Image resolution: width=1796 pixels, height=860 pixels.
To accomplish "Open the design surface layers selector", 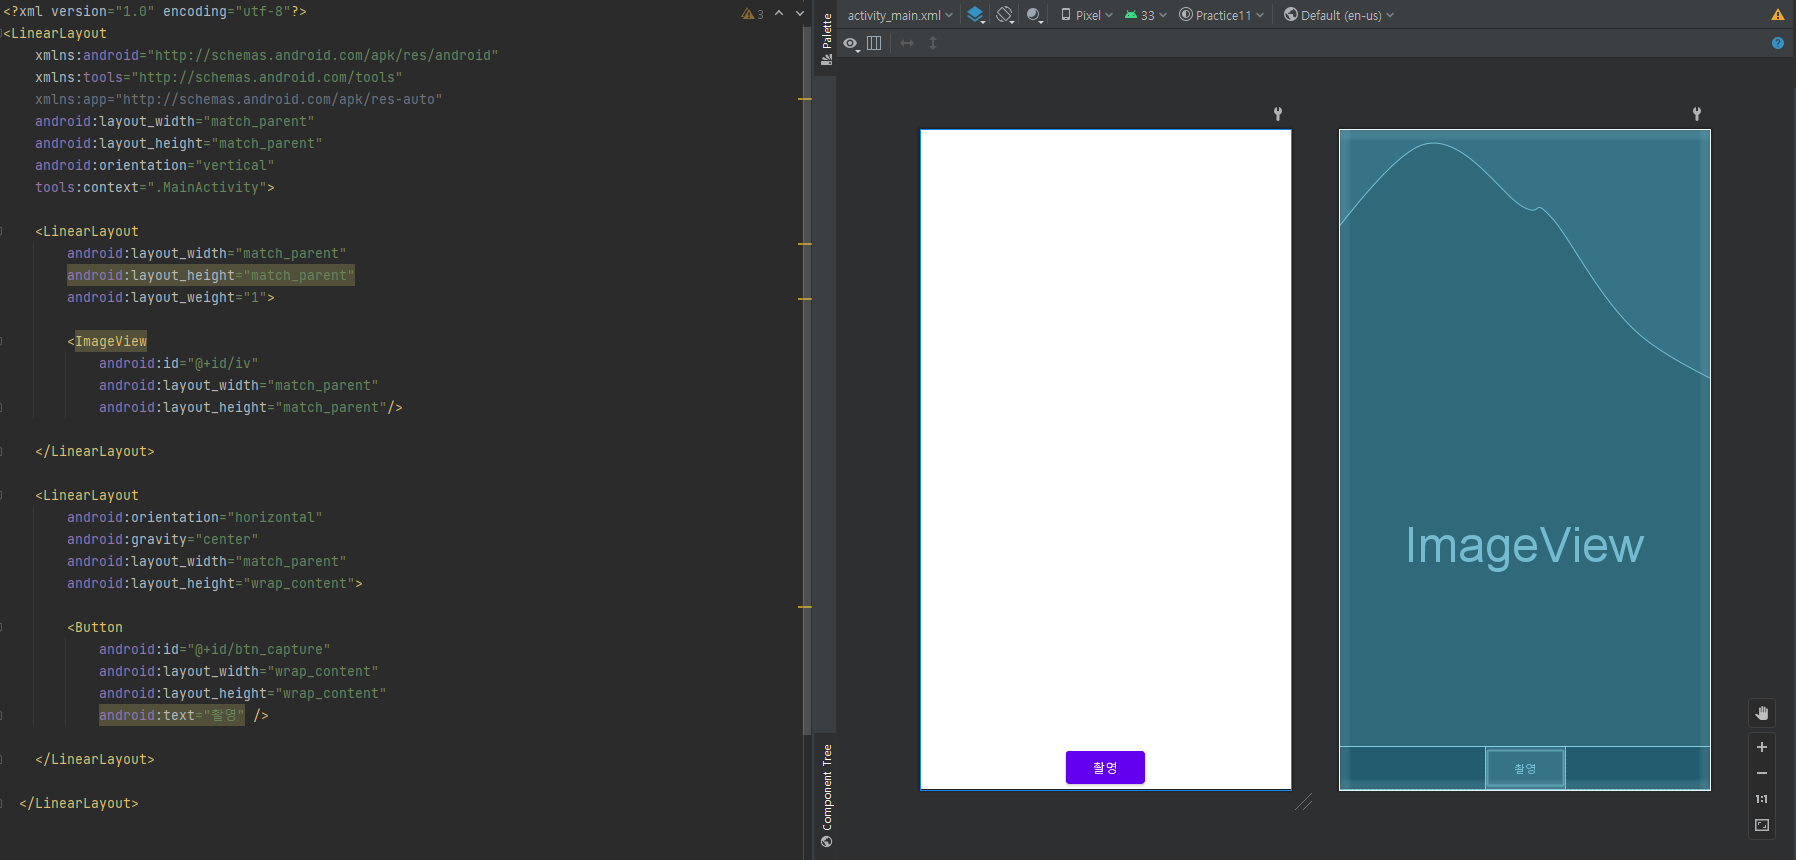I will (x=976, y=15).
